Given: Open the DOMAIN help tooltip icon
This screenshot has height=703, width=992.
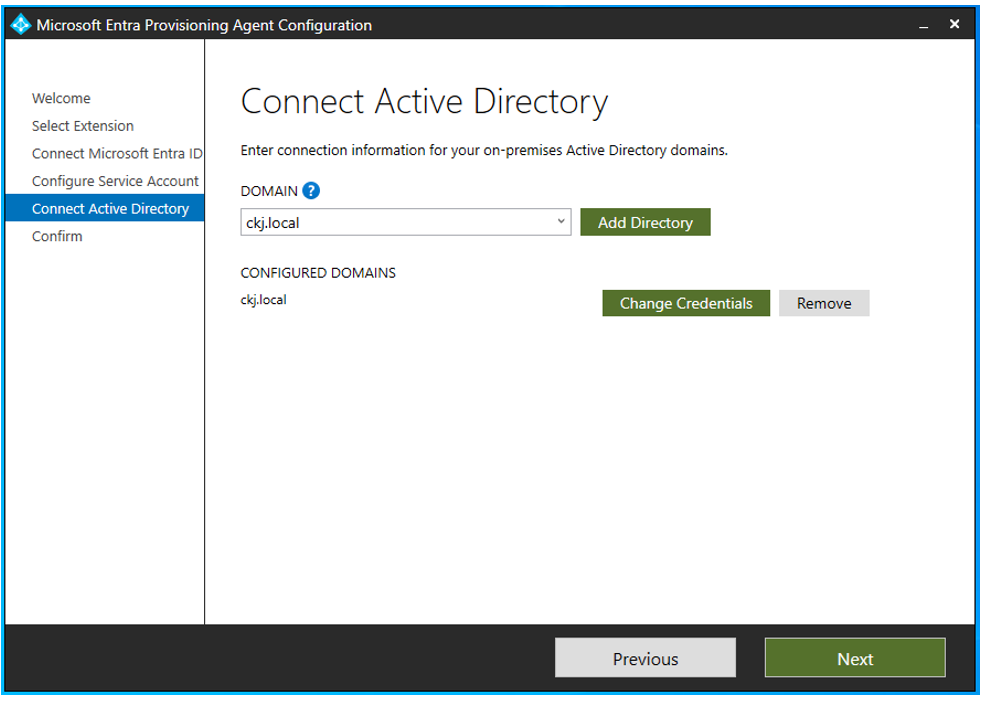Looking at the screenshot, I should point(311,191).
